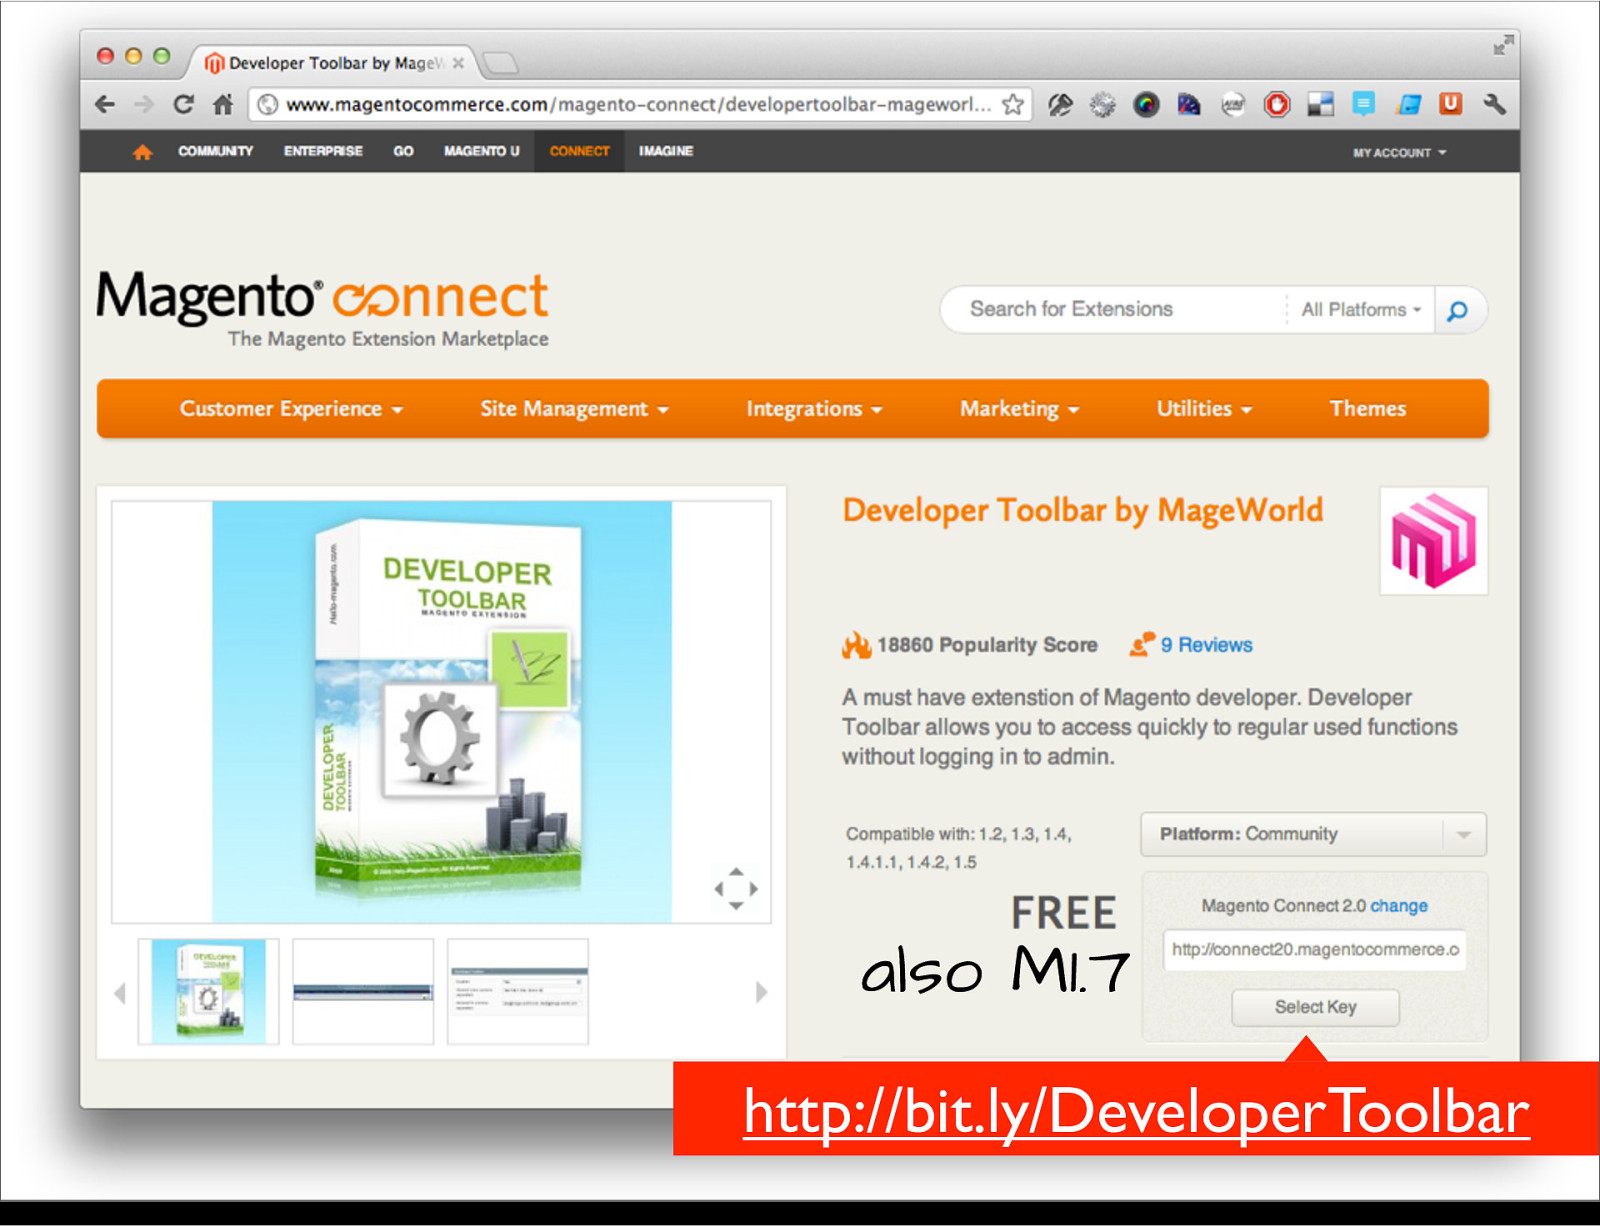1600x1232 pixels.
Task: Click the 18860 Popularity Score text
Action: coord(986,645)
